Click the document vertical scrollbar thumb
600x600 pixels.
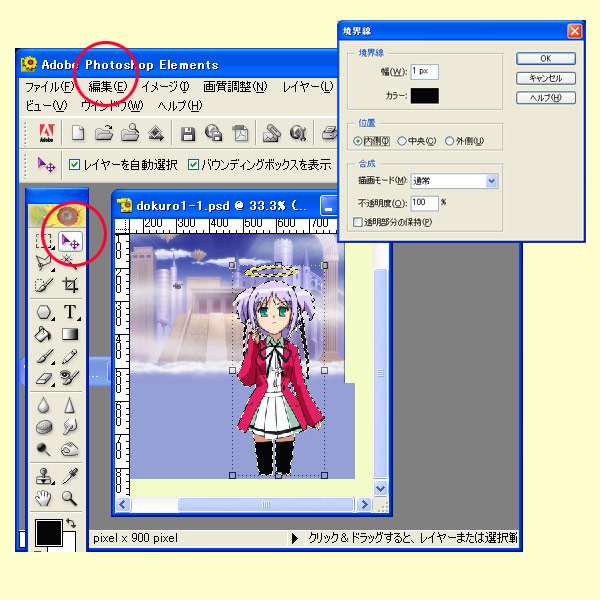[x=380, y=373]
